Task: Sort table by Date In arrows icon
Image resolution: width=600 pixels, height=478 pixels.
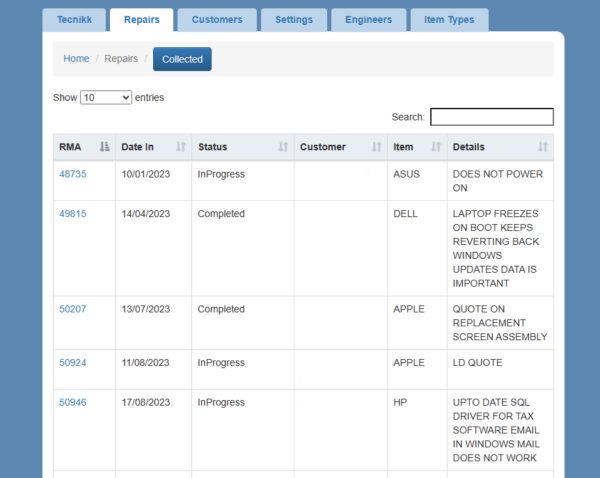Action: tap(181, 147)
